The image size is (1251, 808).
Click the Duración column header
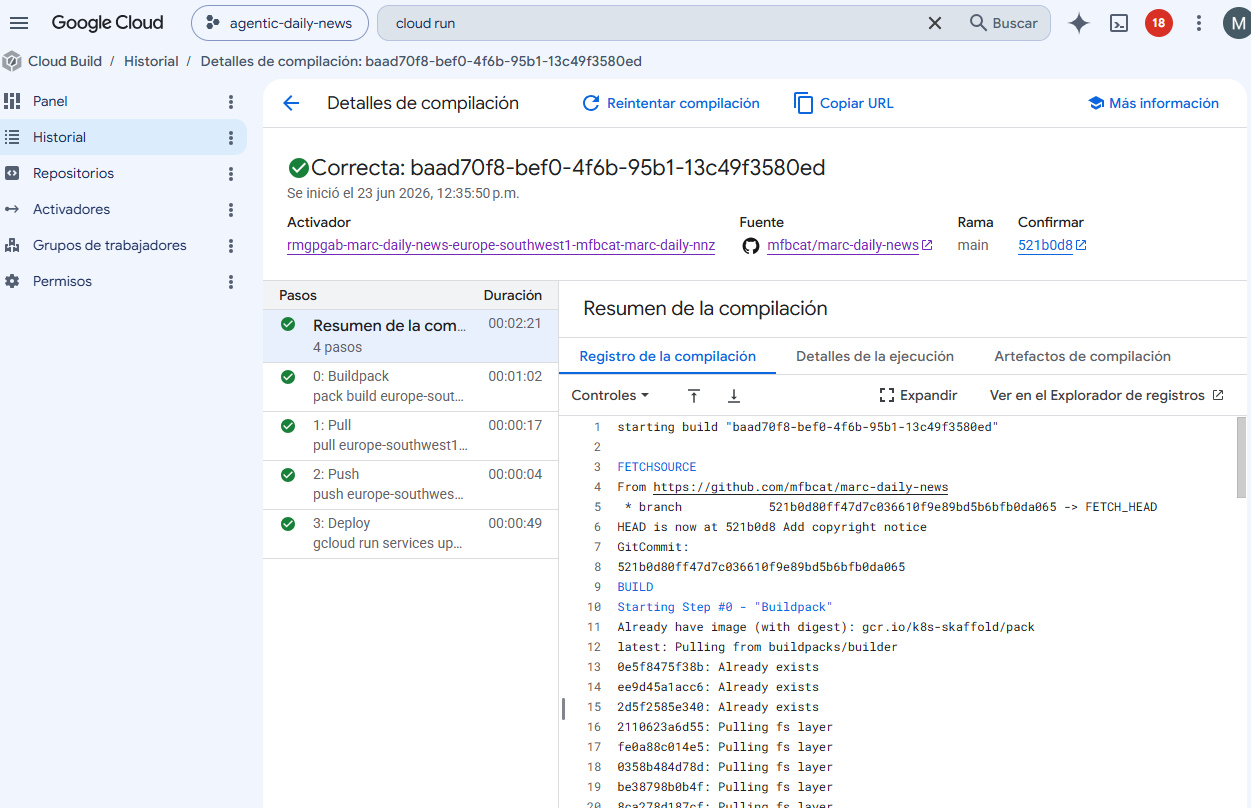click(513, 295)
